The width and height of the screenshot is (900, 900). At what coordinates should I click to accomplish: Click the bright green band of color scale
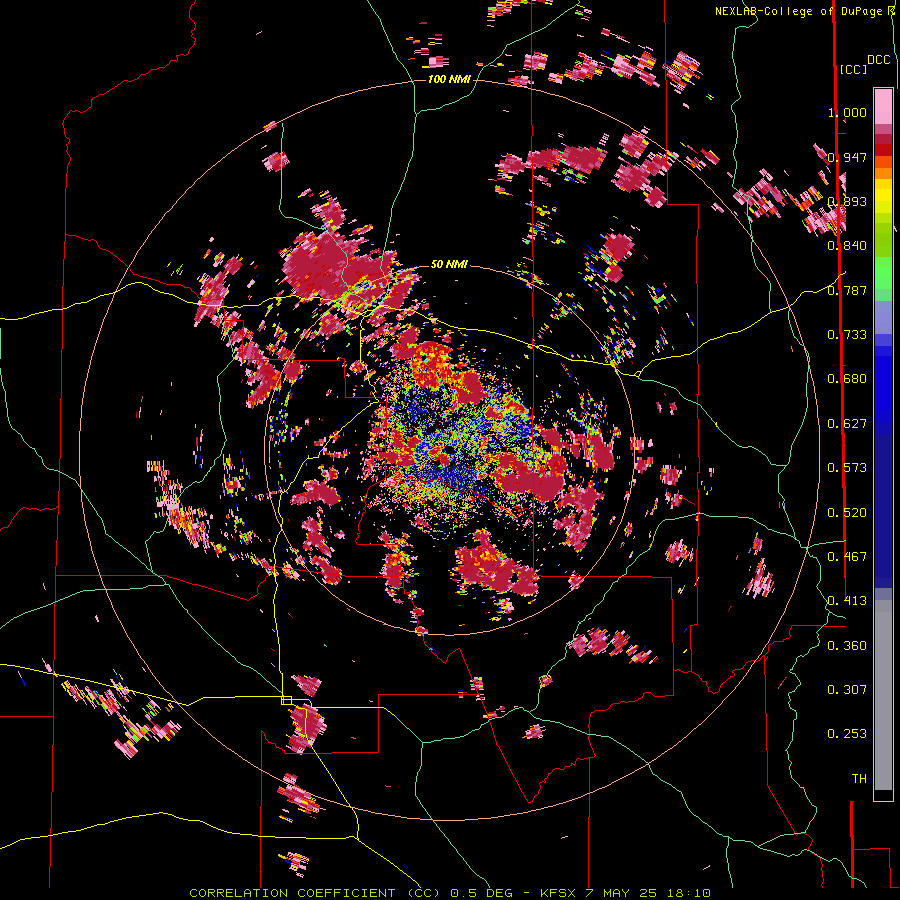[x=883, y=273]
